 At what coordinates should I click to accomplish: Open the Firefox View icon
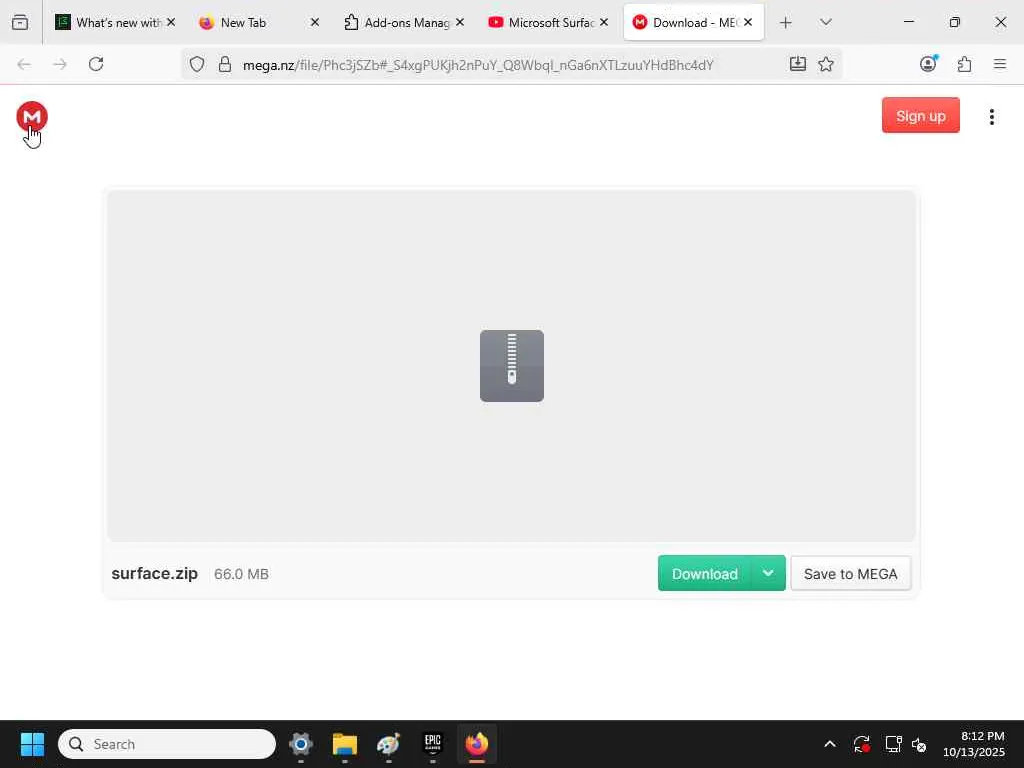[20, 23]
